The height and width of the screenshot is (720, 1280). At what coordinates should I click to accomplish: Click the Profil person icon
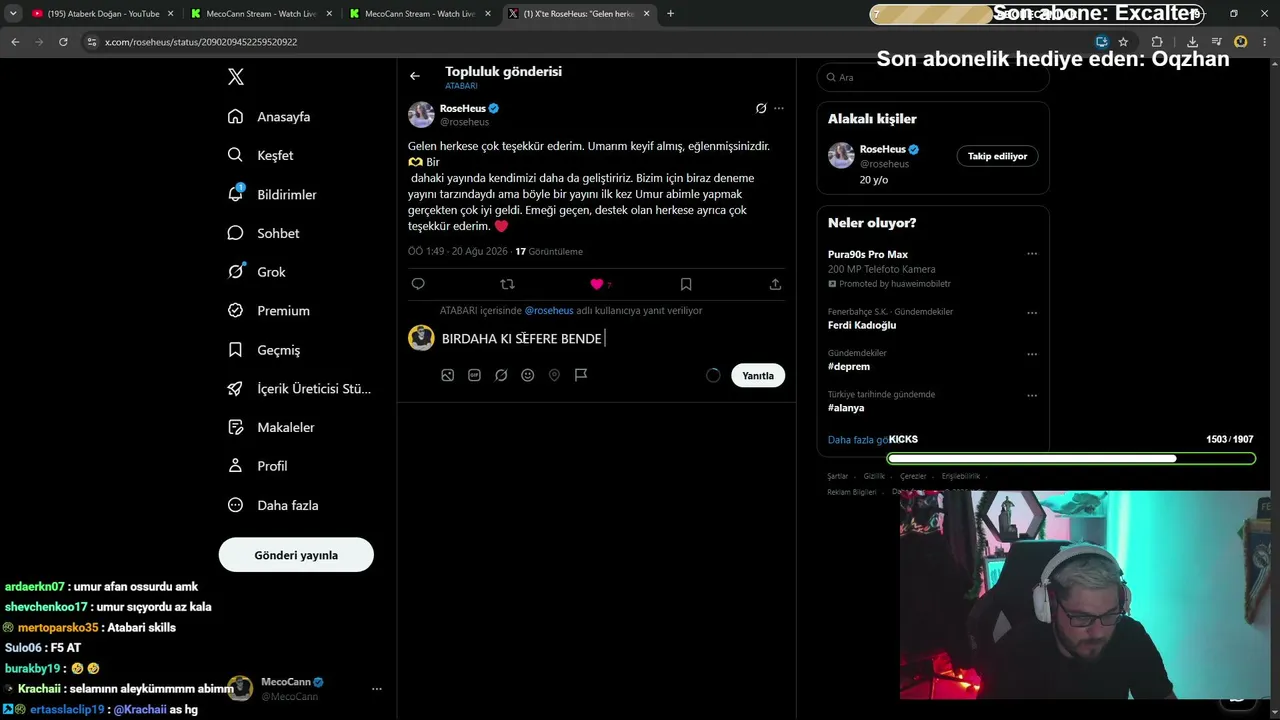pos(236,466)
